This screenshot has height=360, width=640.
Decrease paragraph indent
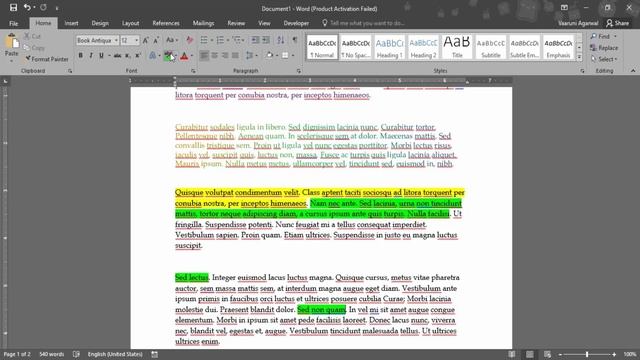255,40
